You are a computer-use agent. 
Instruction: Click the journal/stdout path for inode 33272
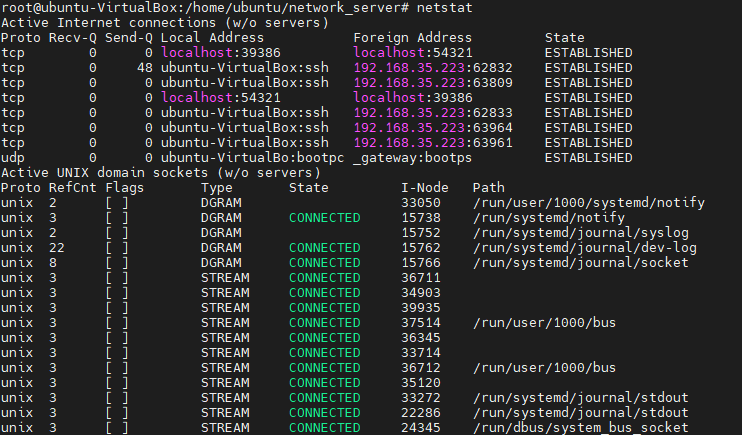pyautogui.click(x=581, y=398)
